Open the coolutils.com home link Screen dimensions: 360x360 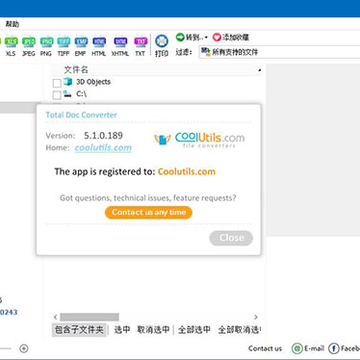pos(103,148)
